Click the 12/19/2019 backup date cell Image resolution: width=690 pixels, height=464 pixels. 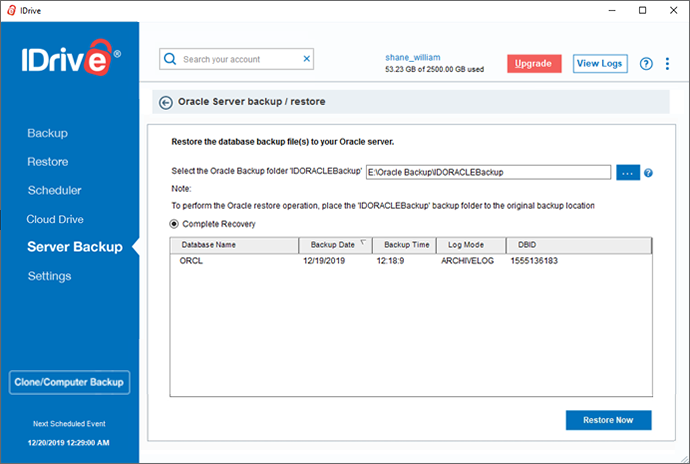click(x=324, y=261)
